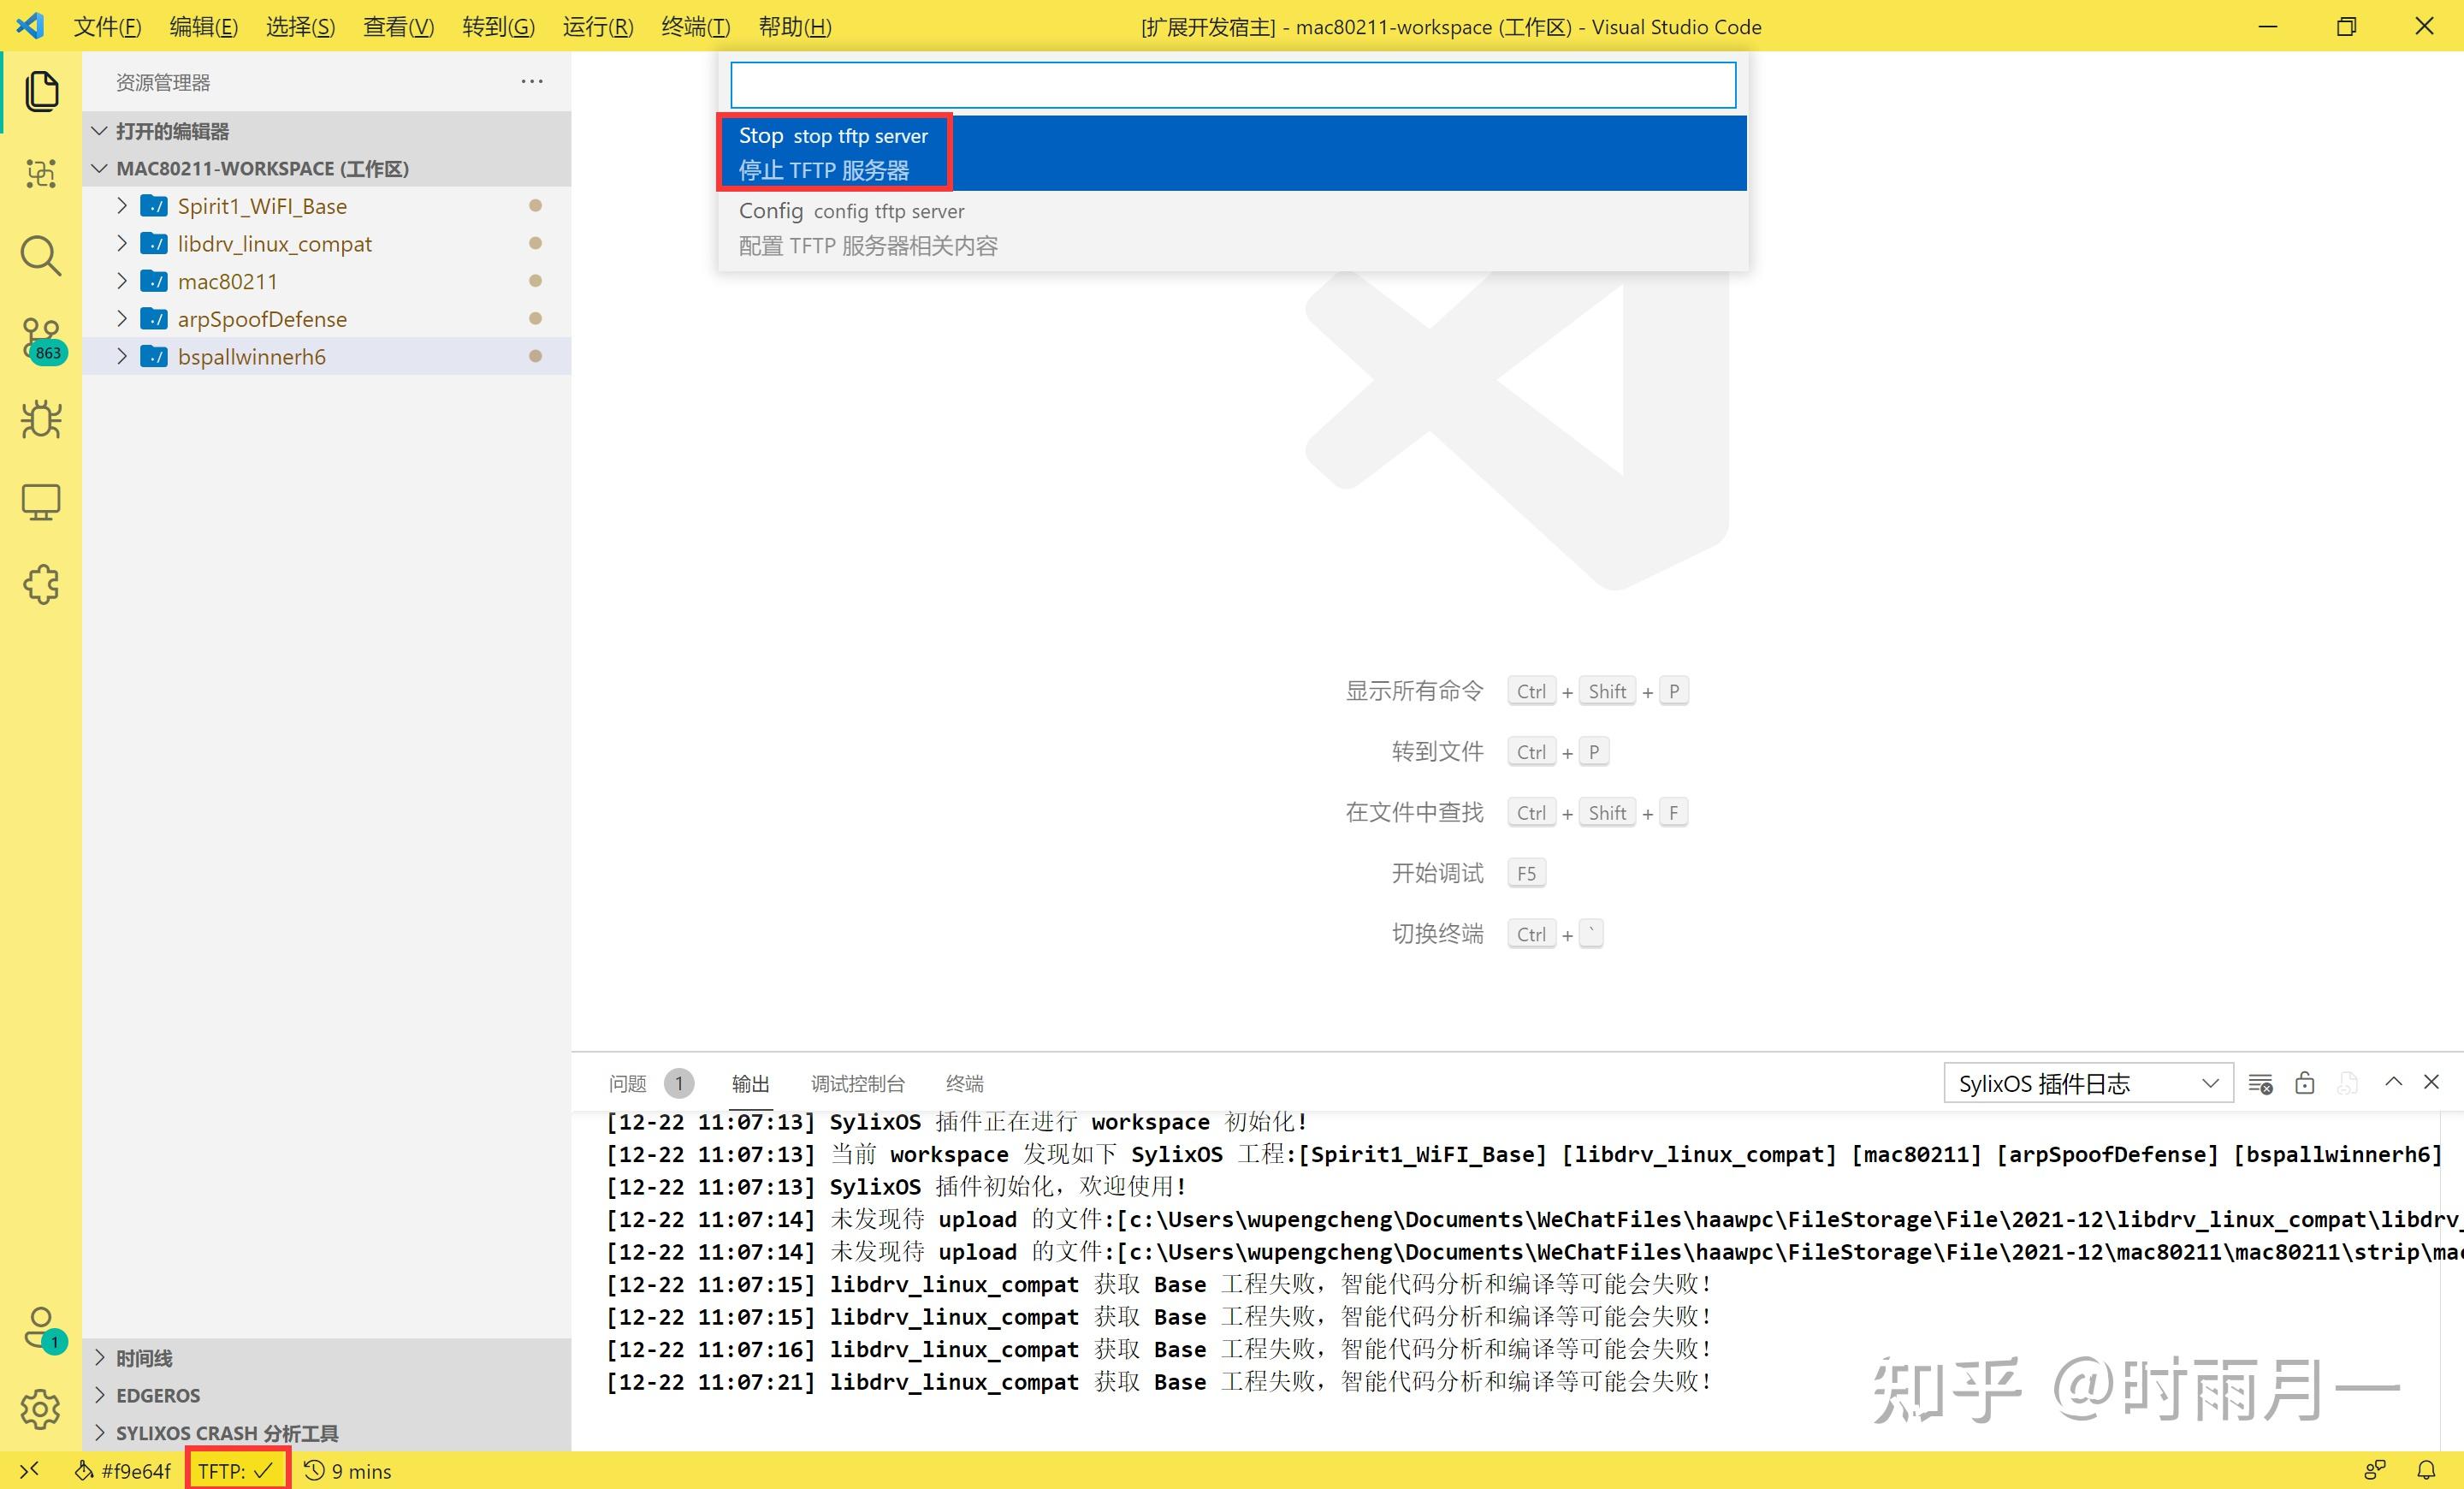Expand the mac80211 folder

[x=122, y=281]
